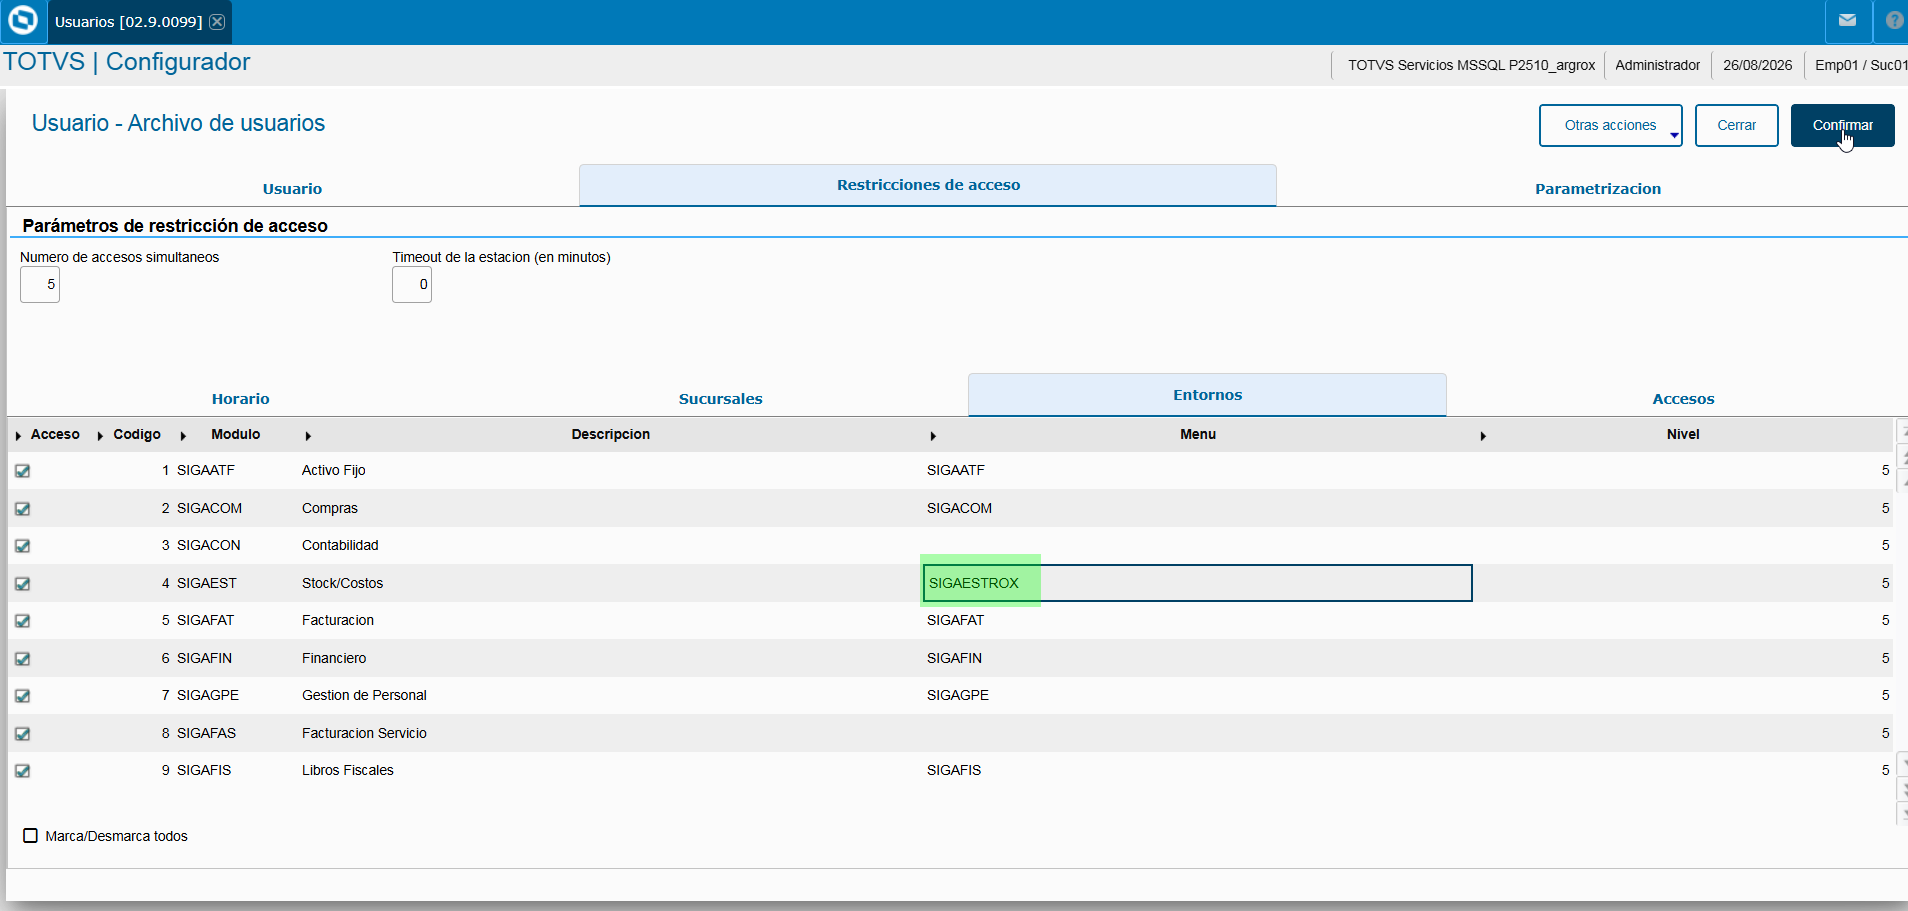This screenshot has height=911, width=1908.
Task: Select the SIGAATF module cell
Action: [x=206, y=470]
